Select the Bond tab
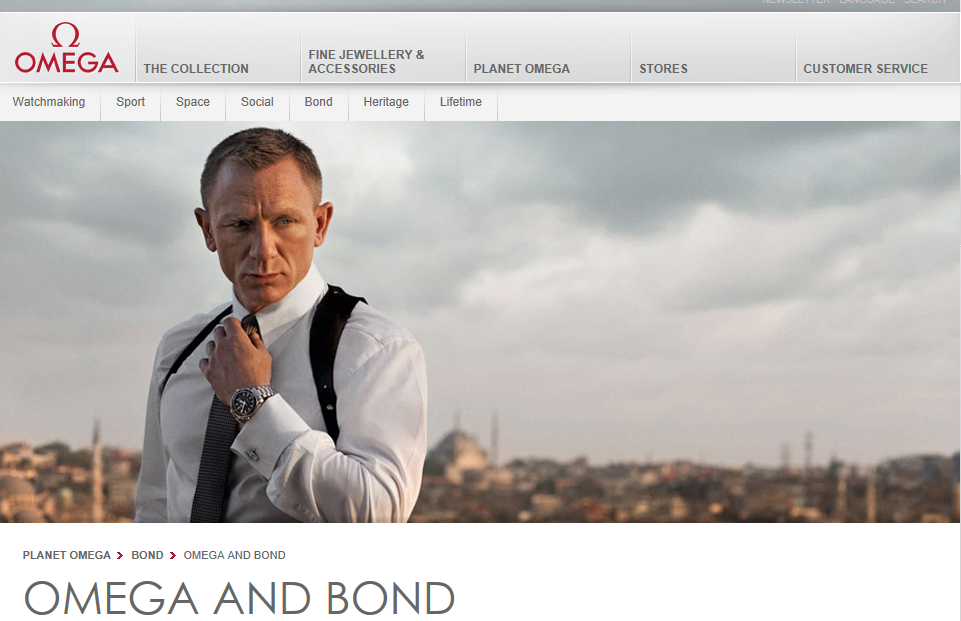Screen dimensions: 961x621 point(318,102)
